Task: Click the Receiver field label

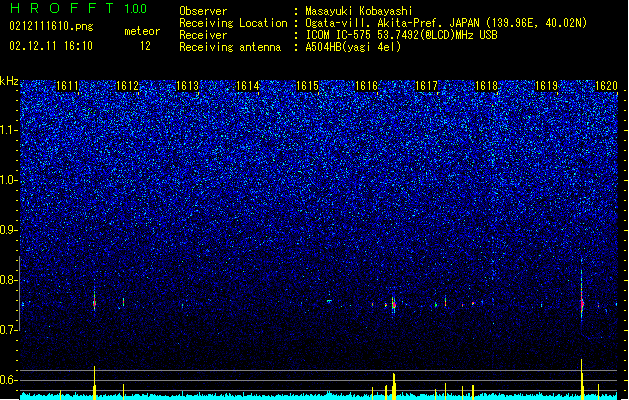Action: click(x=203, y=35)
